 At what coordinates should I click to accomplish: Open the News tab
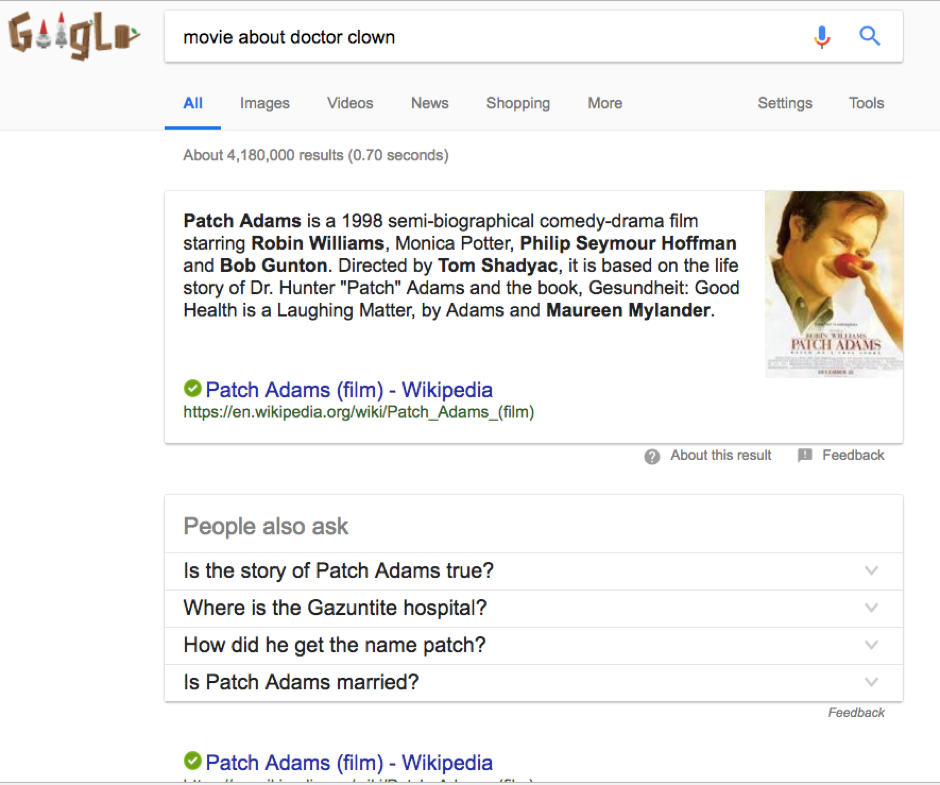tap(429, 103)
